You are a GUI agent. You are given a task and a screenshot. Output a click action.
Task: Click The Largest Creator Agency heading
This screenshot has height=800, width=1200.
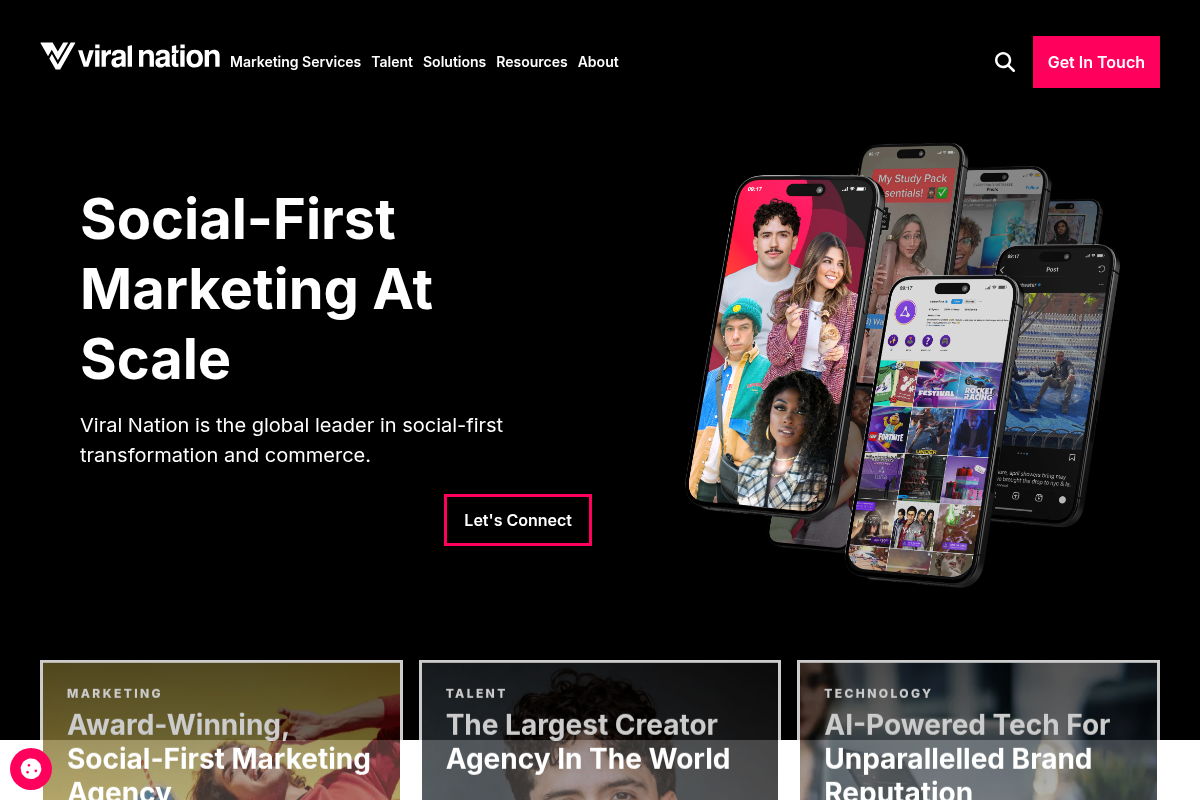point(588,741)
